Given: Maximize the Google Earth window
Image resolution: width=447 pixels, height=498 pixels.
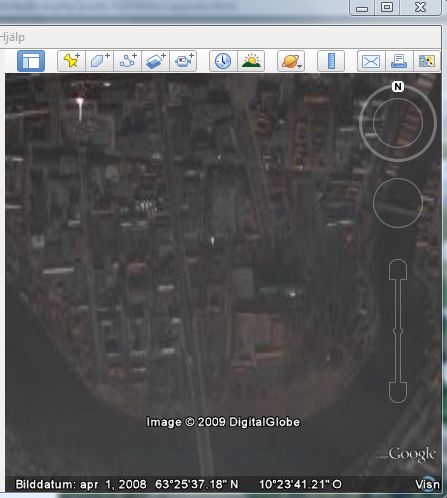Looking at the screenshot, I should point(387,7).
